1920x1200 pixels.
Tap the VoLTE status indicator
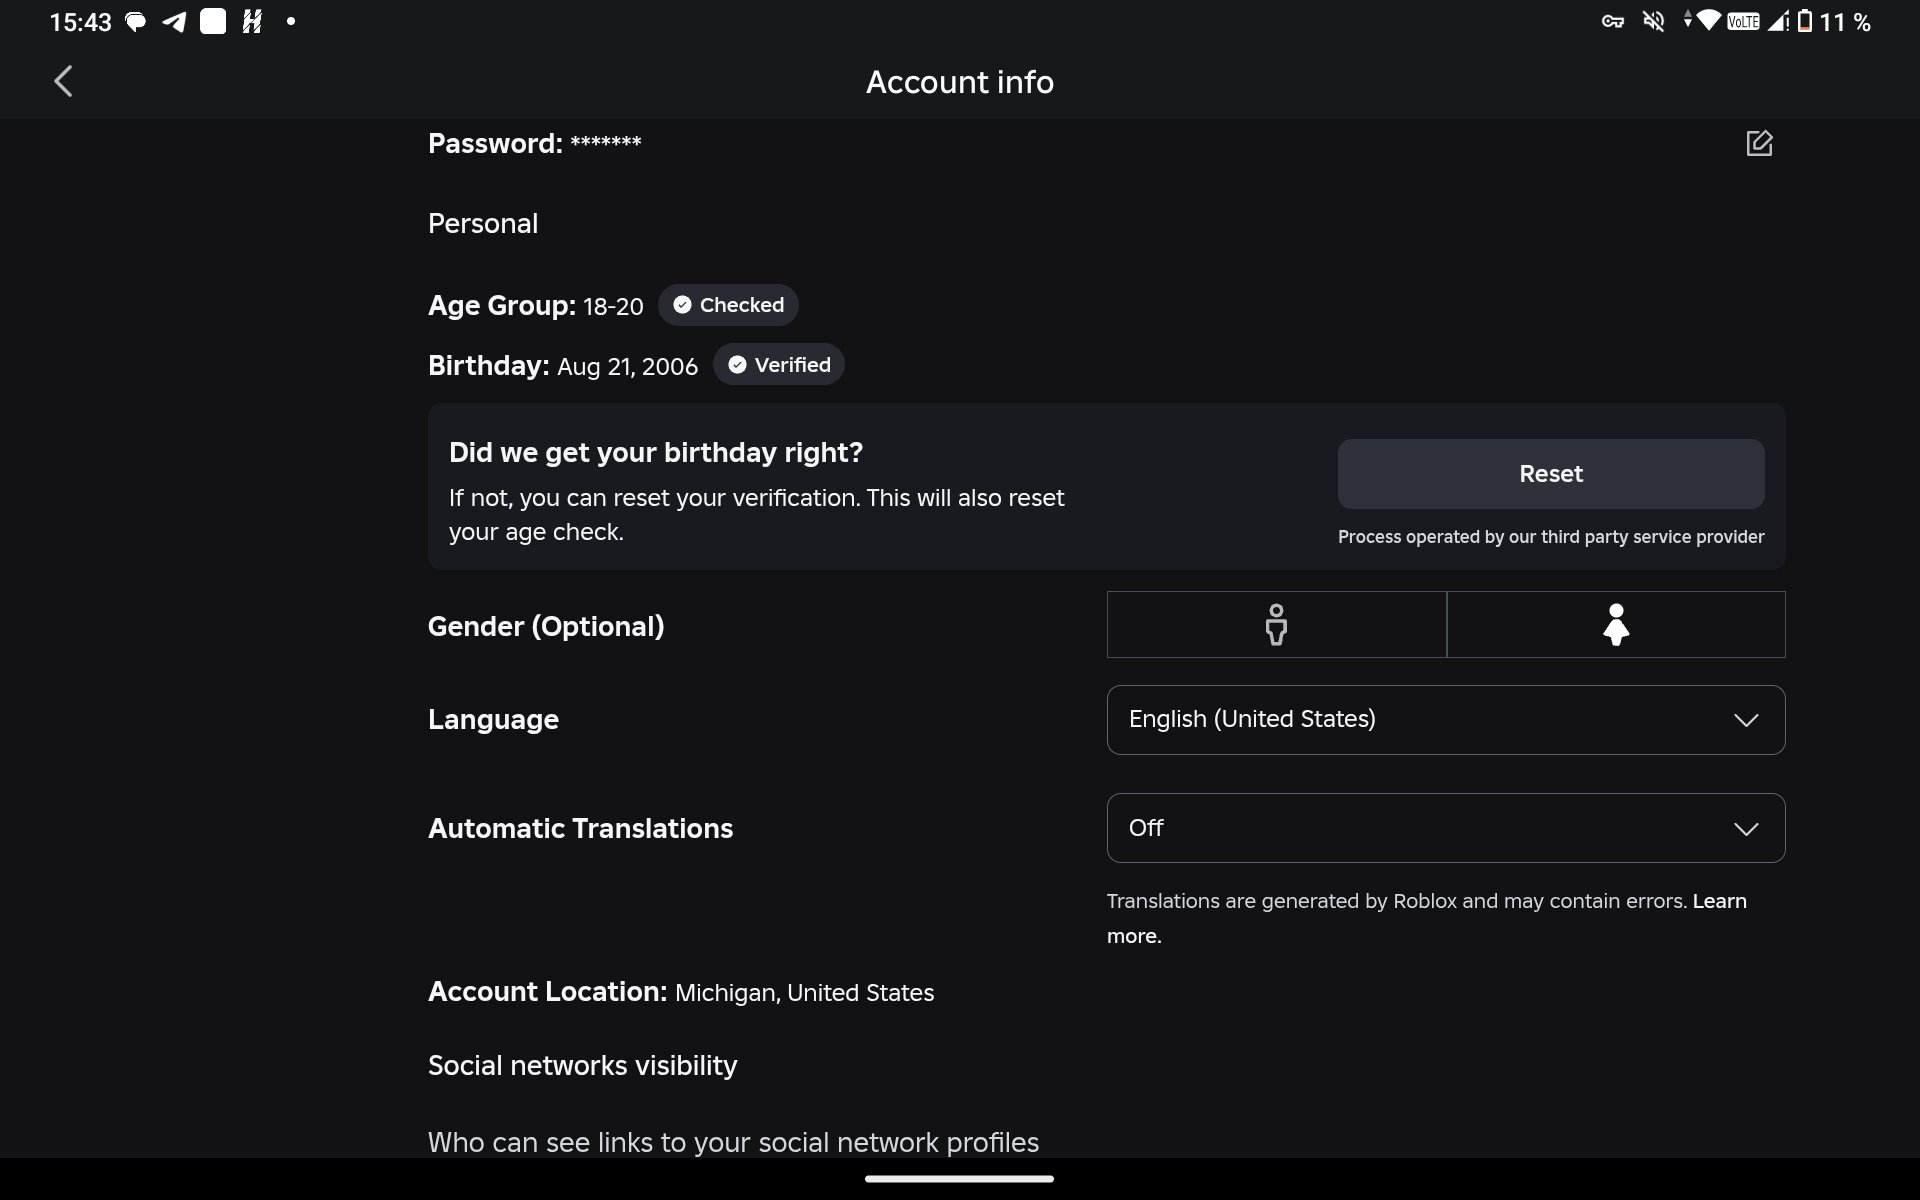pos(1743,22)
